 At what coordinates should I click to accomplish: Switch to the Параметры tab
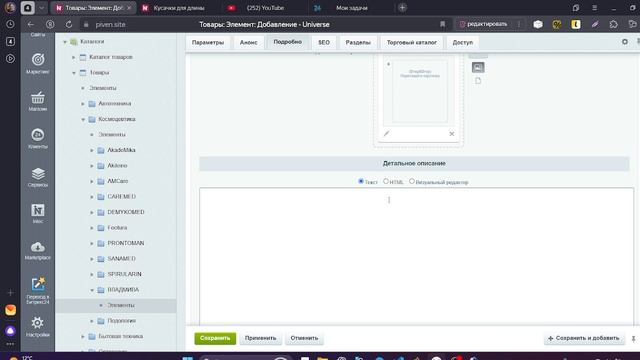point(208,42)
